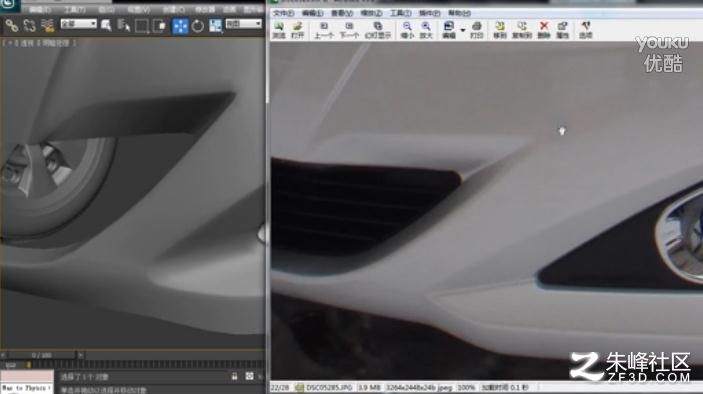Click the pink MAXScript listener field

(26, 377)
